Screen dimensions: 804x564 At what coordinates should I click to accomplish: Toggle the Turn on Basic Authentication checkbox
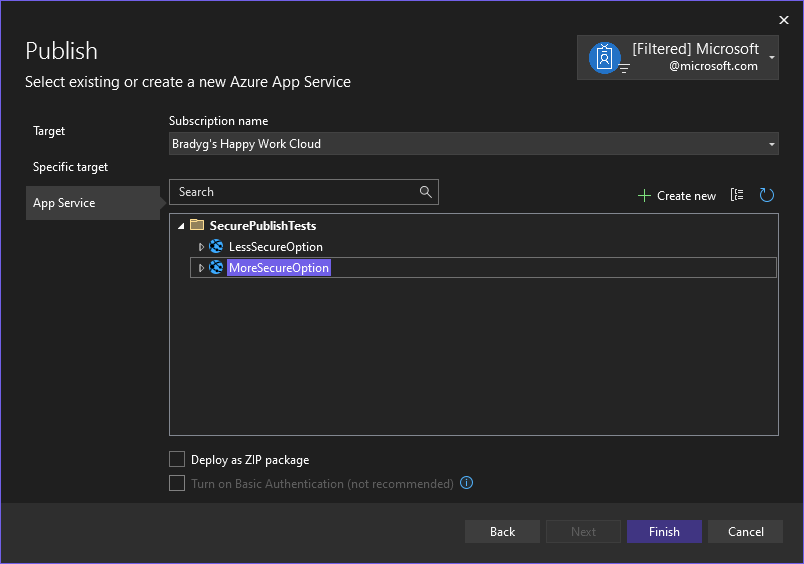pos(177,483)
